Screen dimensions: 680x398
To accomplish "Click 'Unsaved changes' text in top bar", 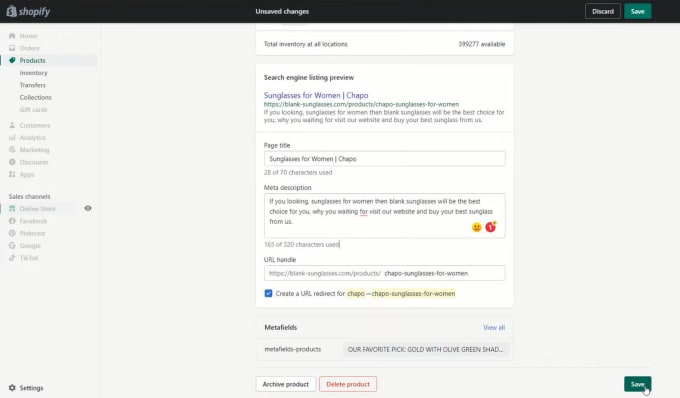I will 282,11.
